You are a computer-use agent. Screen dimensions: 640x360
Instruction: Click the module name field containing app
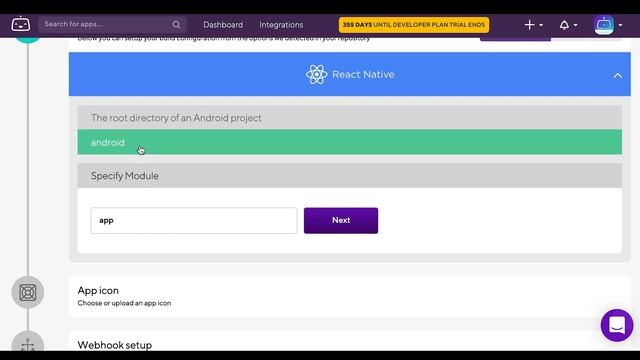[x=194, y=220]
